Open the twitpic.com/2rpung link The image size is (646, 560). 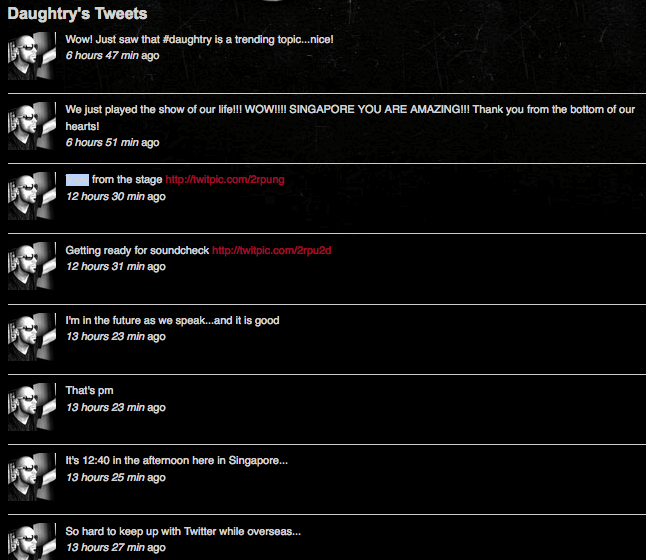click(225, 180)
